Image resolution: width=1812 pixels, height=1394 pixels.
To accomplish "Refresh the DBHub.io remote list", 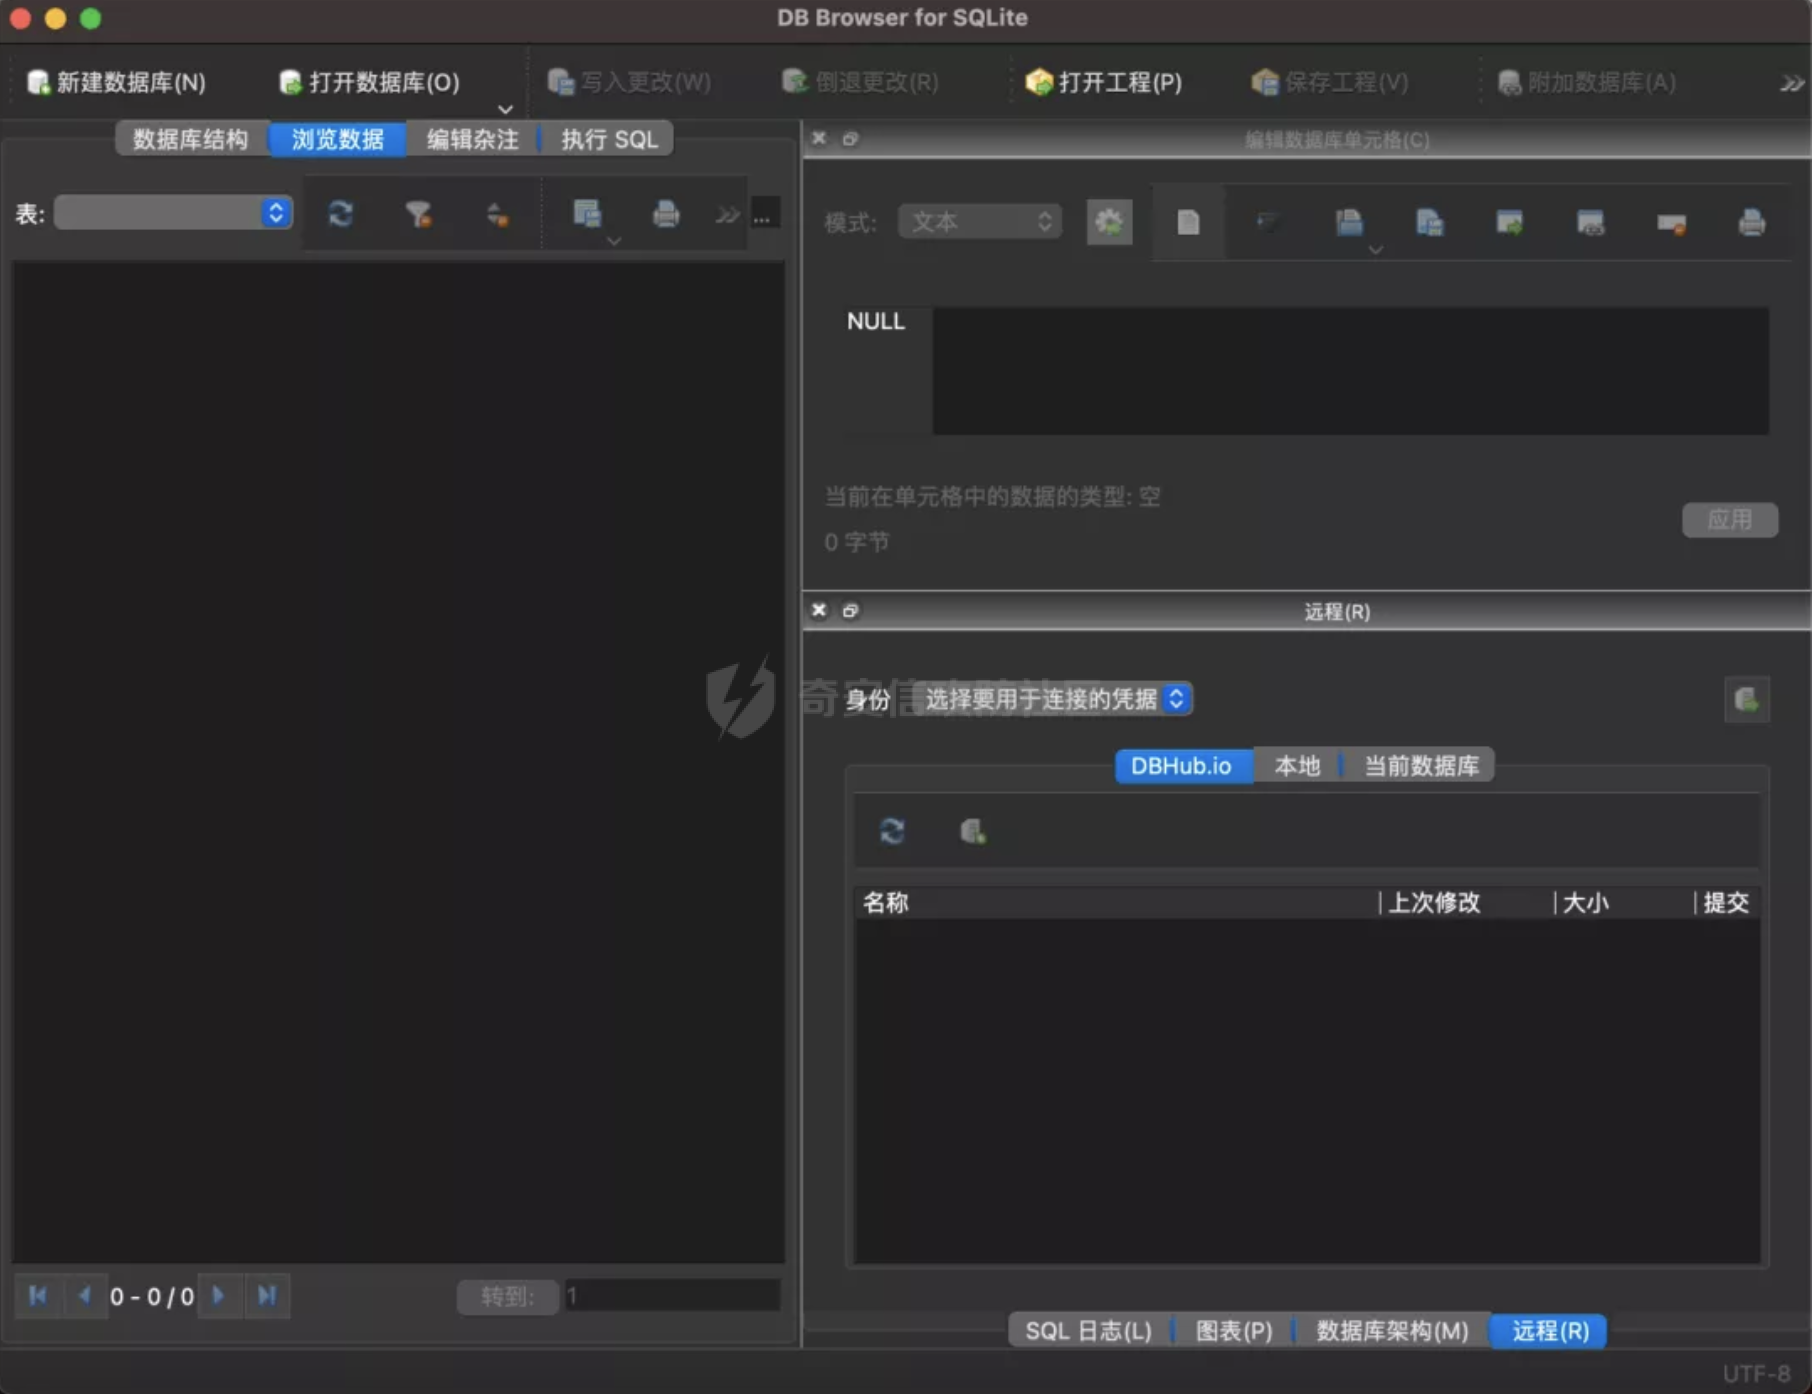I will [892, 831].
